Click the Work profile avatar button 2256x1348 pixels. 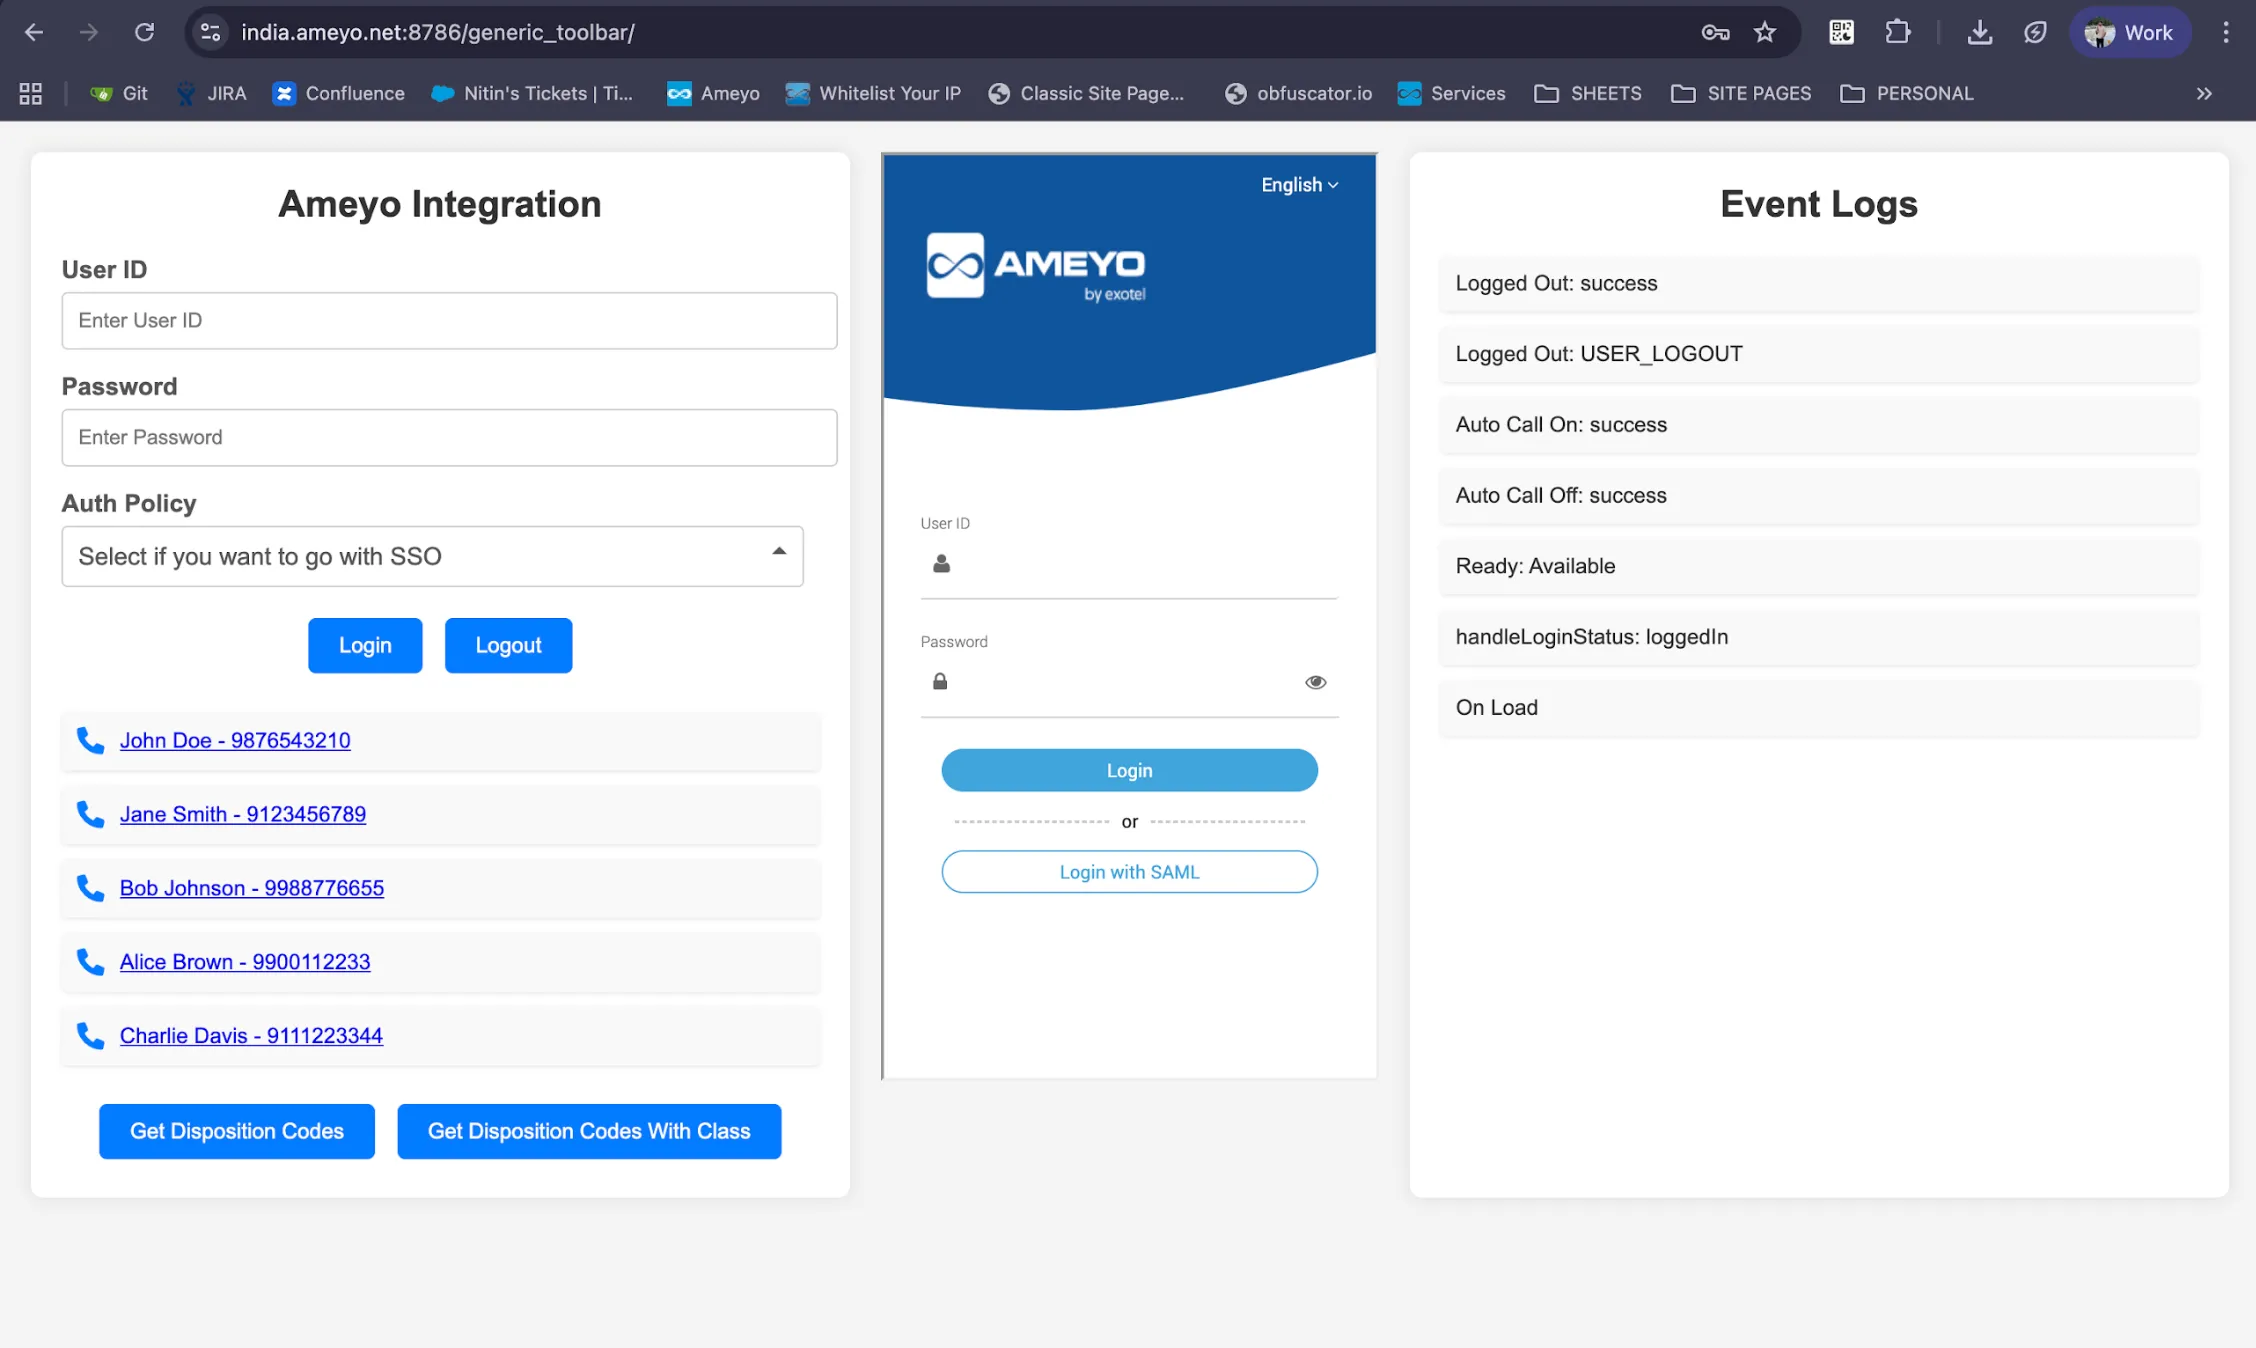pos(2129,32)
